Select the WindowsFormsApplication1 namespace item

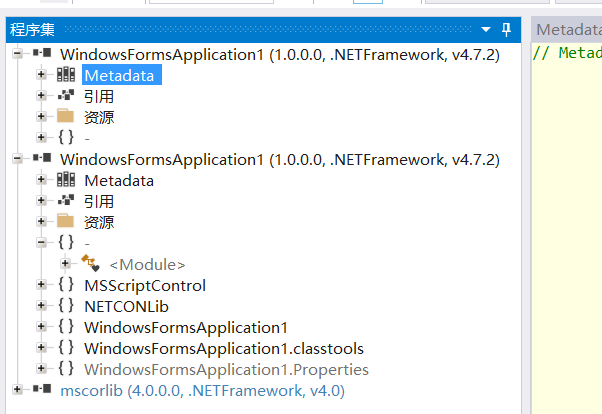point(185,327)
